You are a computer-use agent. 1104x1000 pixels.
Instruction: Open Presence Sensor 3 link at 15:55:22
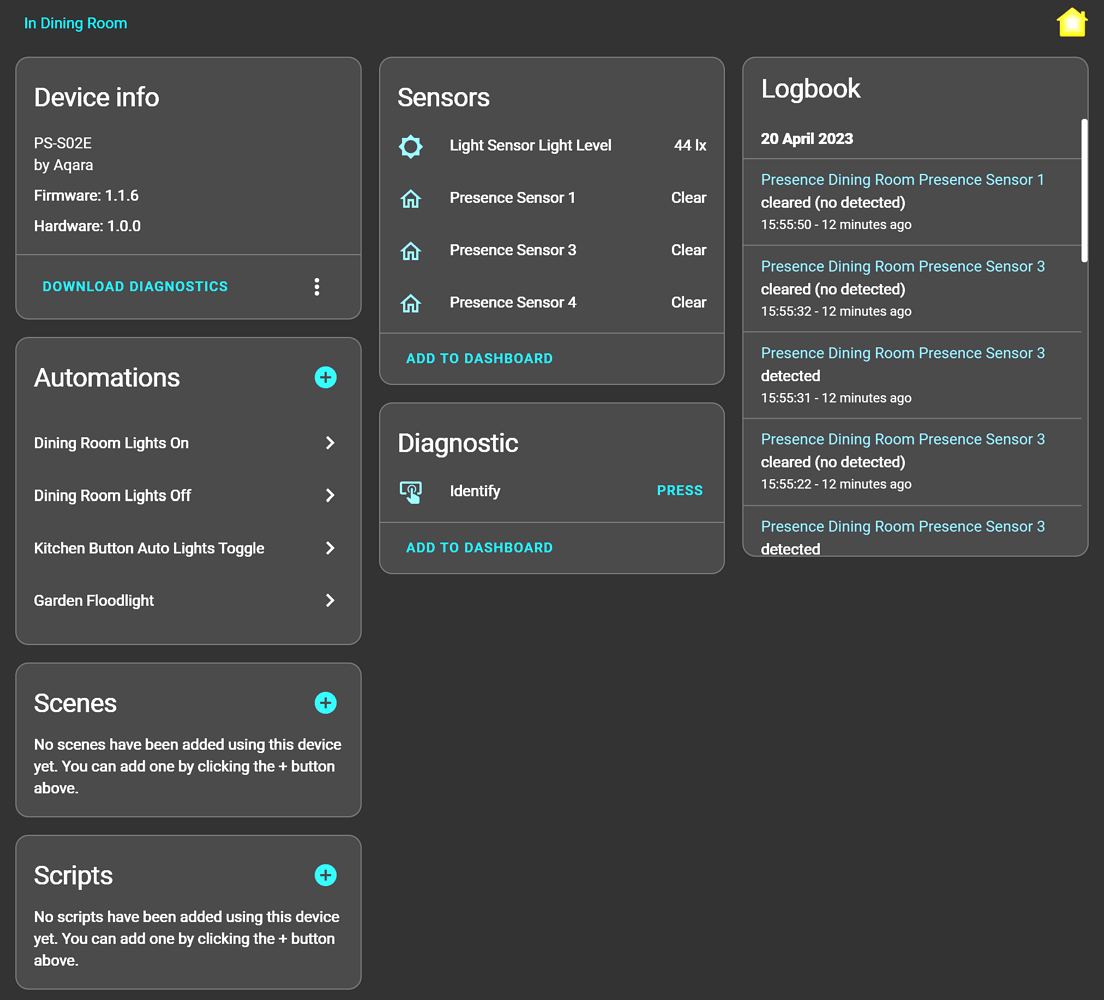(x=903, y=439)
